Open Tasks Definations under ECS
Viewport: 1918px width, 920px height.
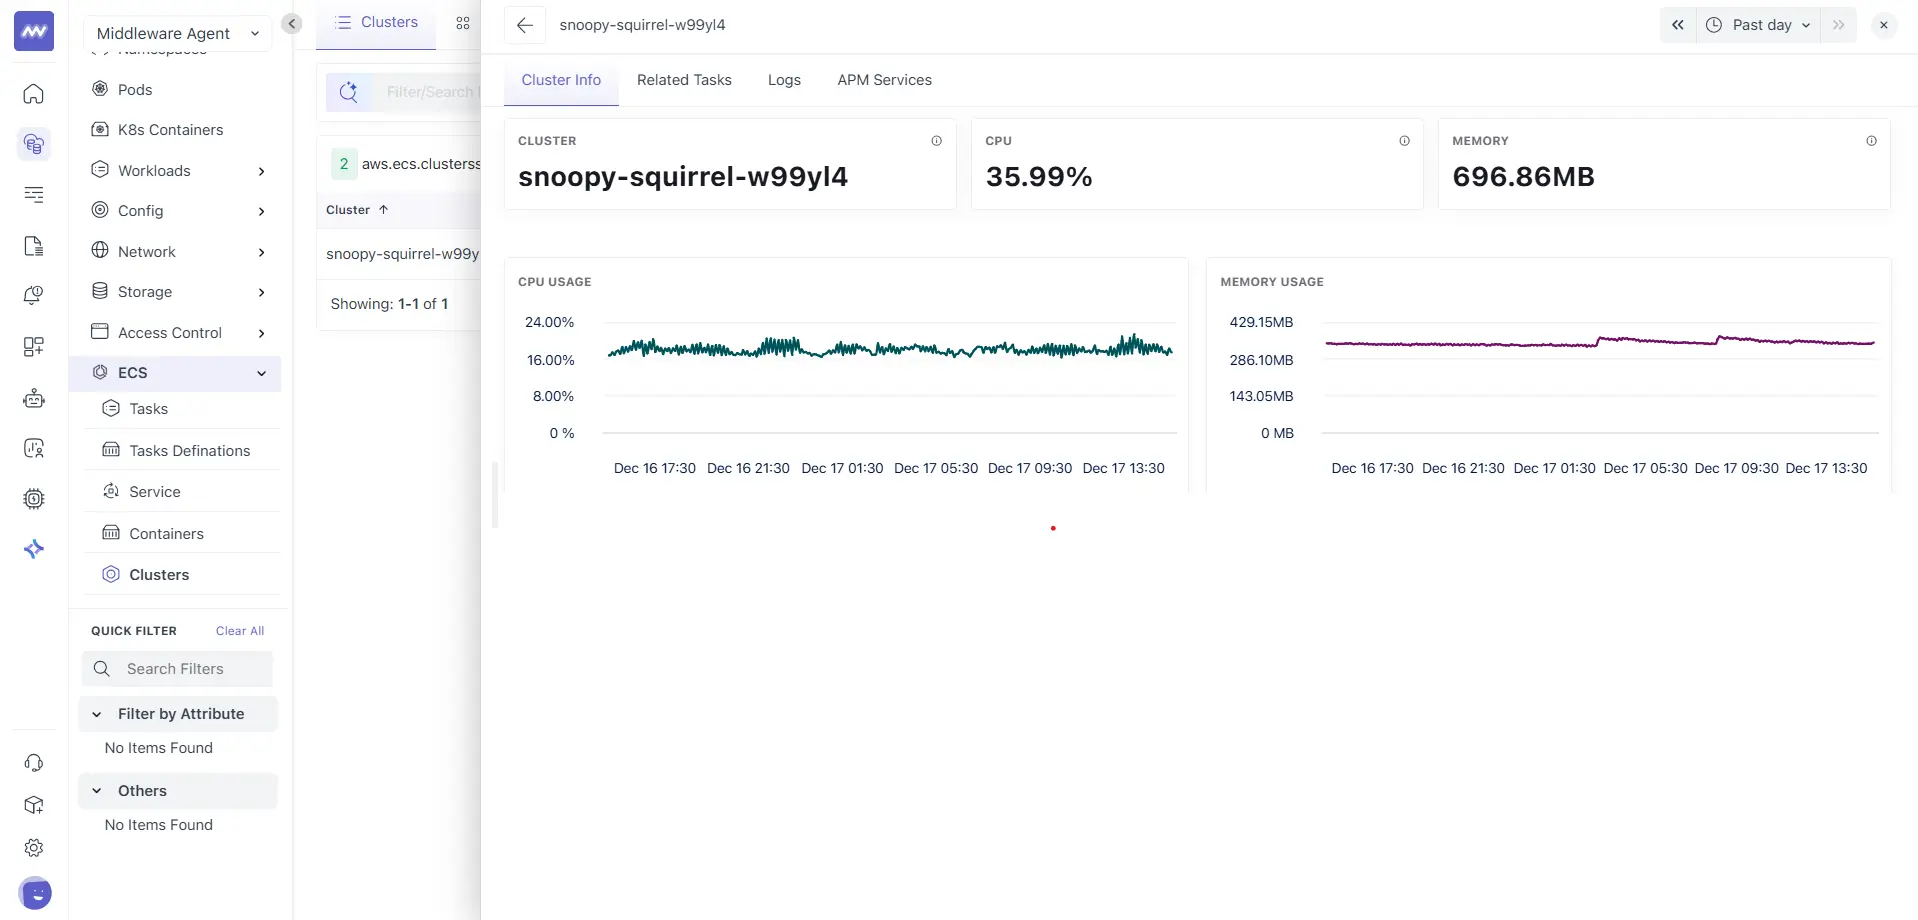189,451
